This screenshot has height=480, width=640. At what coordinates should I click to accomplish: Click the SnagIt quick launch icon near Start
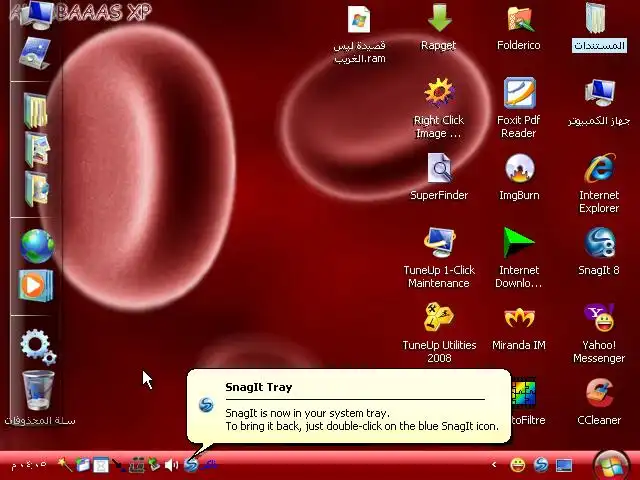[541, 464]
